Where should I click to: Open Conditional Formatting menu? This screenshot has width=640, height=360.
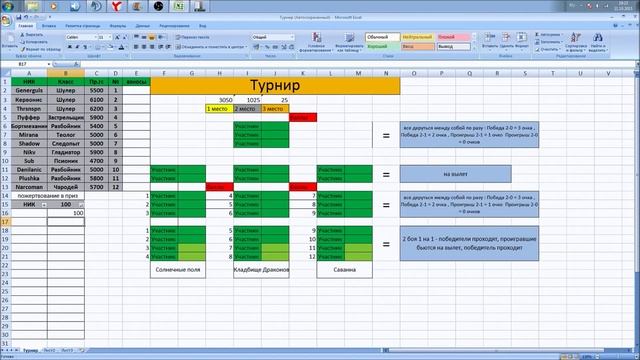coord(316,42)
